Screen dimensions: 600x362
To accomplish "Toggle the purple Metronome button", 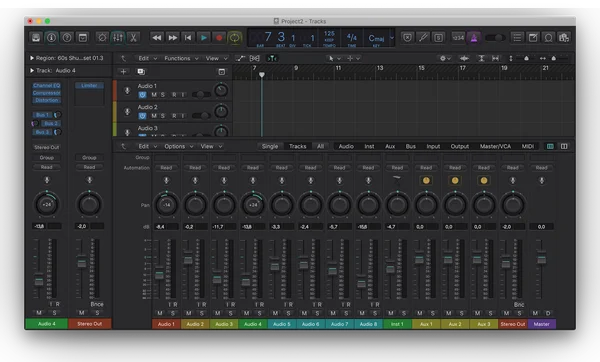I will (474, 38).
